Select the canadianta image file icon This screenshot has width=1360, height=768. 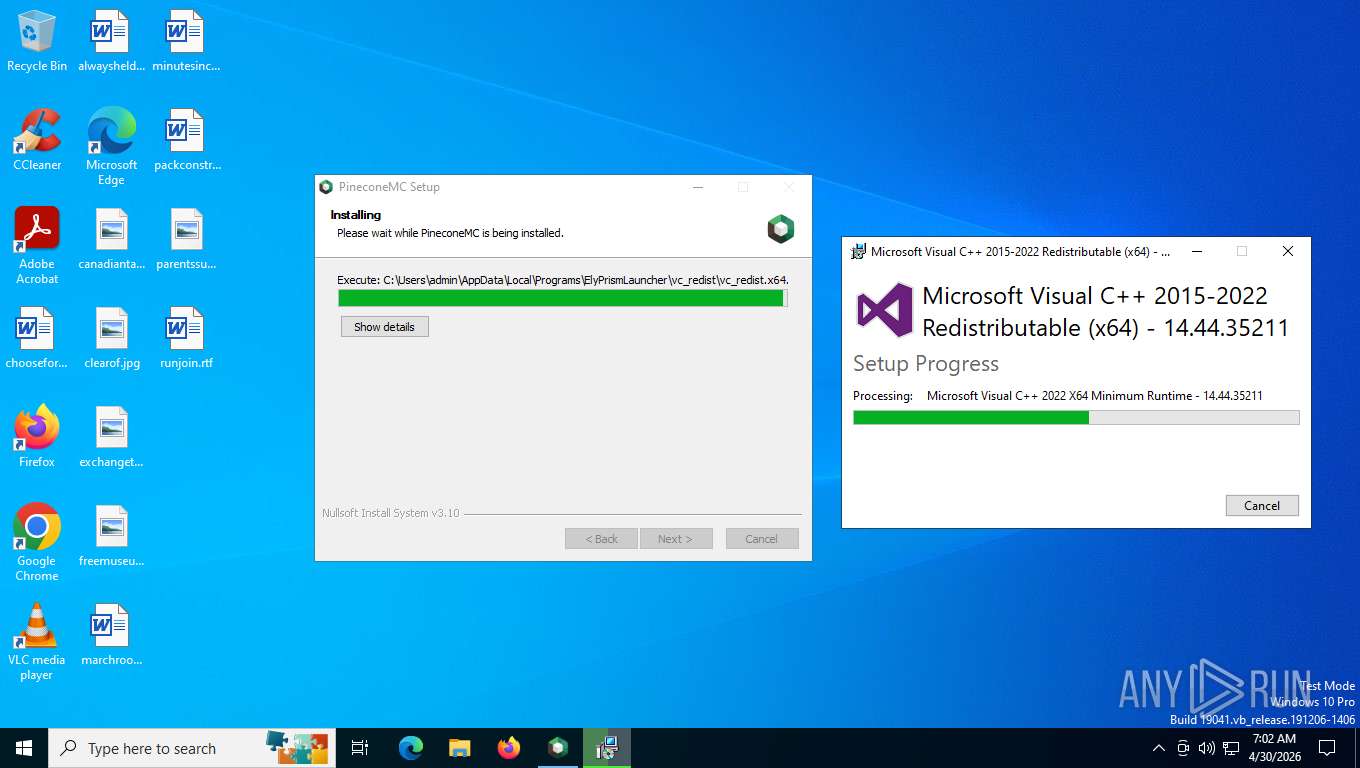tap(111, 239)
